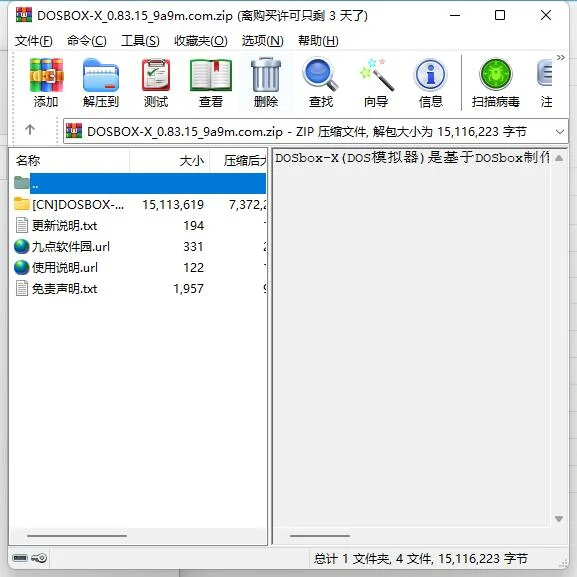Run 测试 (Test) on the archive
This screenshot has width=577, height=577.
[x=156, y=82]
